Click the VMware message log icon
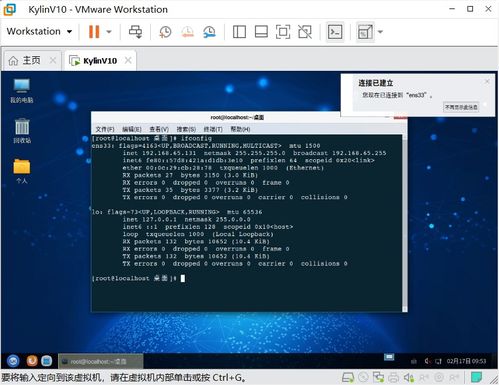 click(476, 377)
